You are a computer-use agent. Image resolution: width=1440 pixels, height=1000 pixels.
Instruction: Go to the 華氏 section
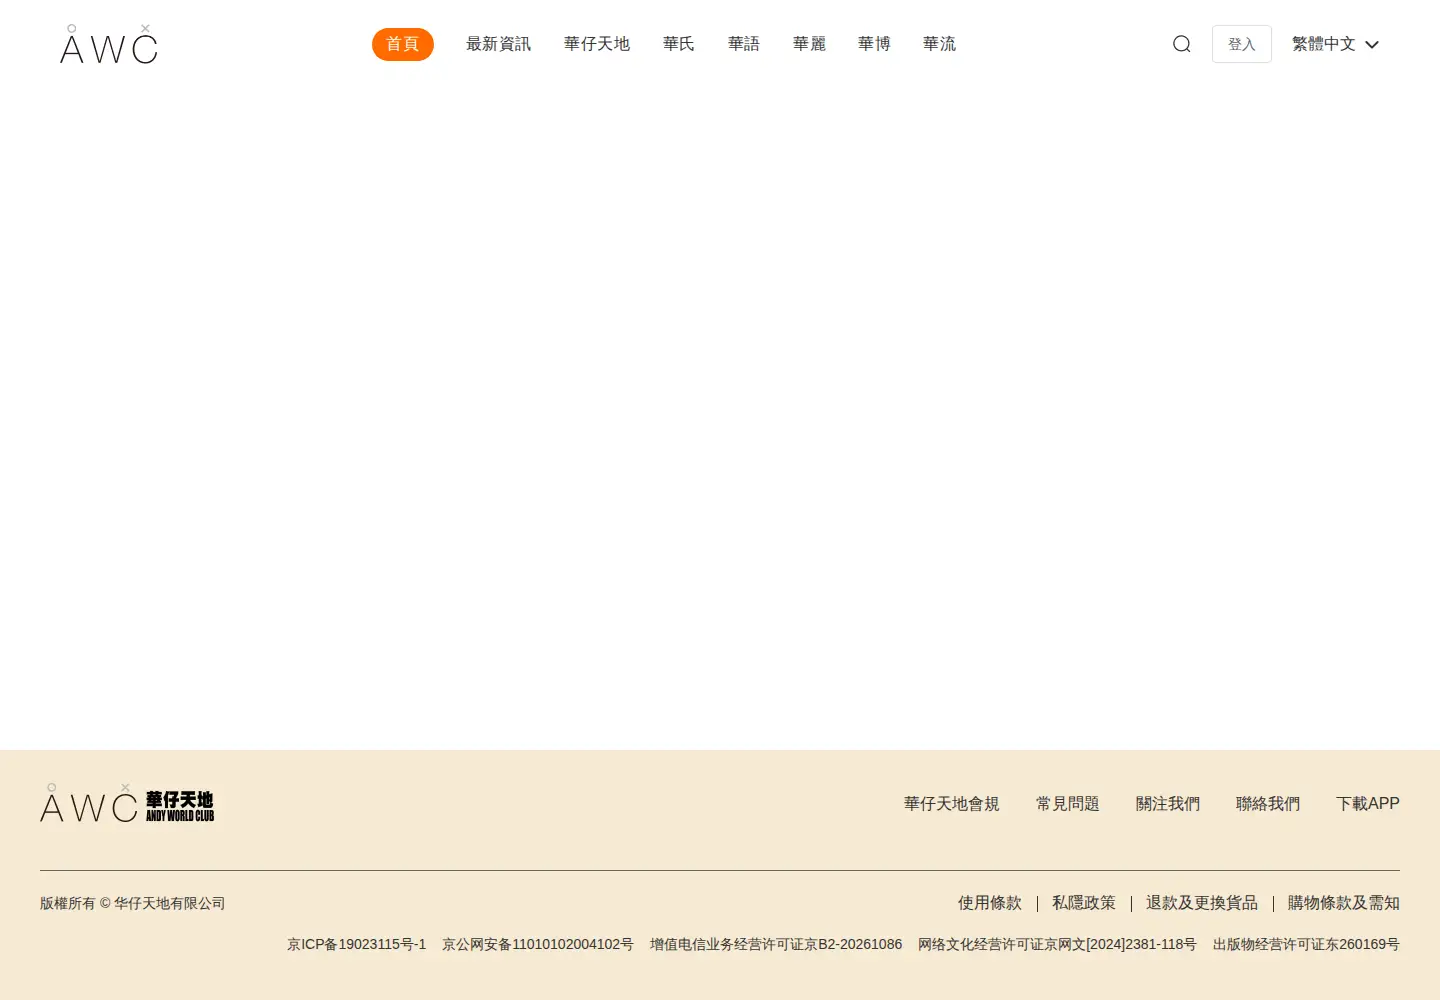pos(679,44)
